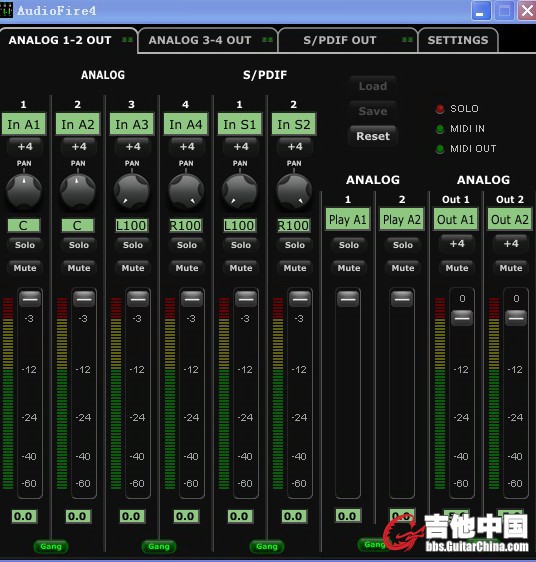Click the In A1 fader handle
Screen dimensions: 536x562
(30, 299)
